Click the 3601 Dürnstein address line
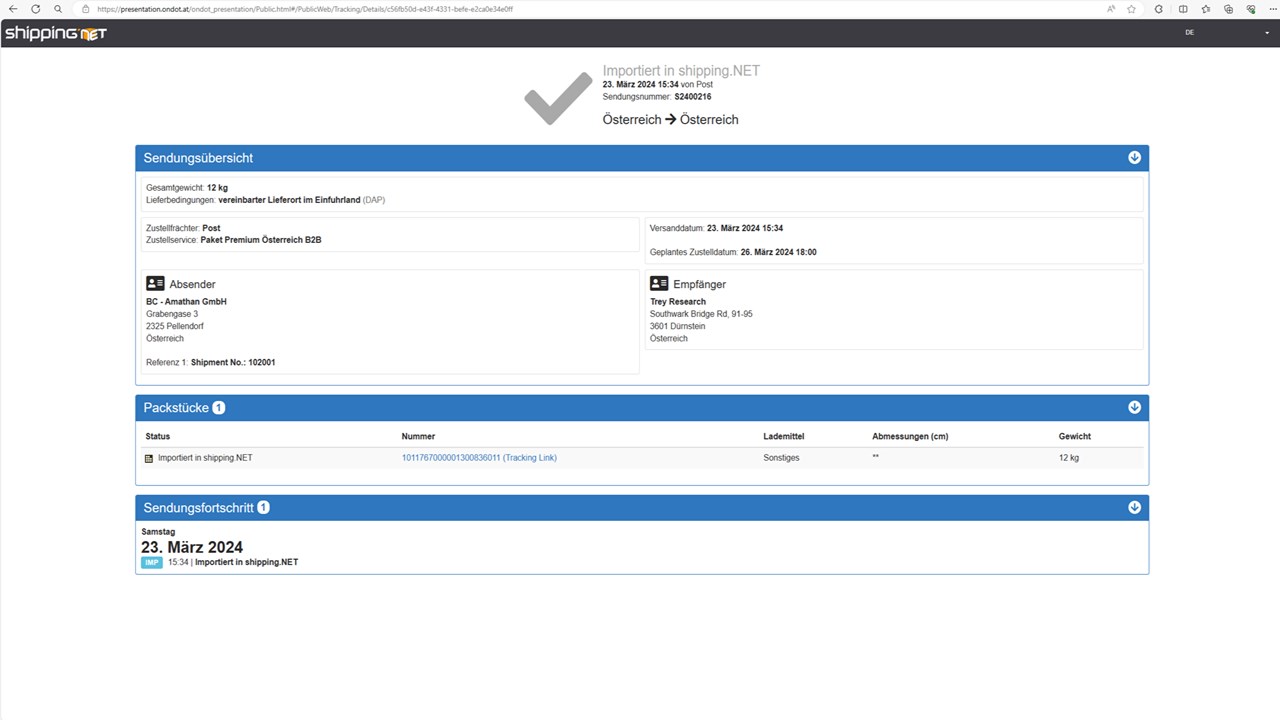This screenshot has width=1280, height=720. pyautogui.click(x=680, y=326)
